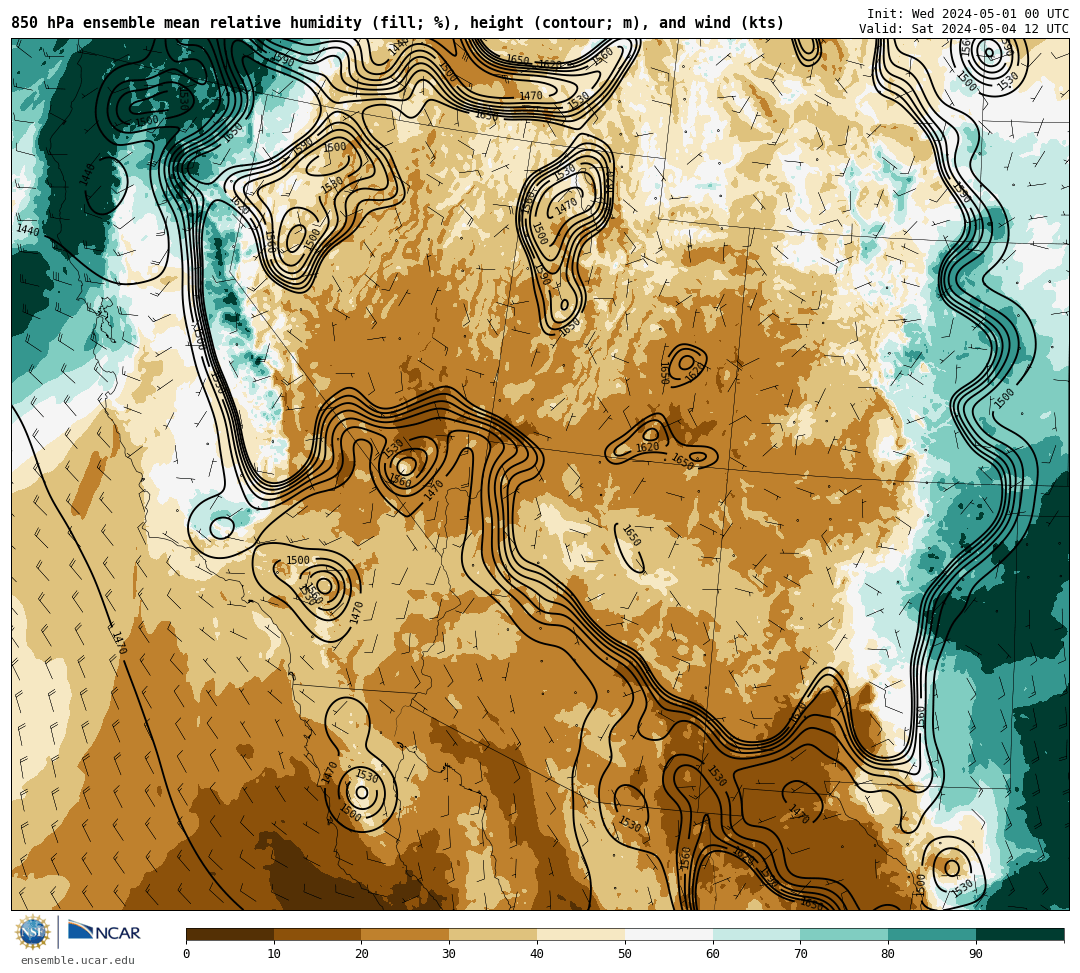Click the NSF logo
1080x973 pixels.
[x=32, y=932]
